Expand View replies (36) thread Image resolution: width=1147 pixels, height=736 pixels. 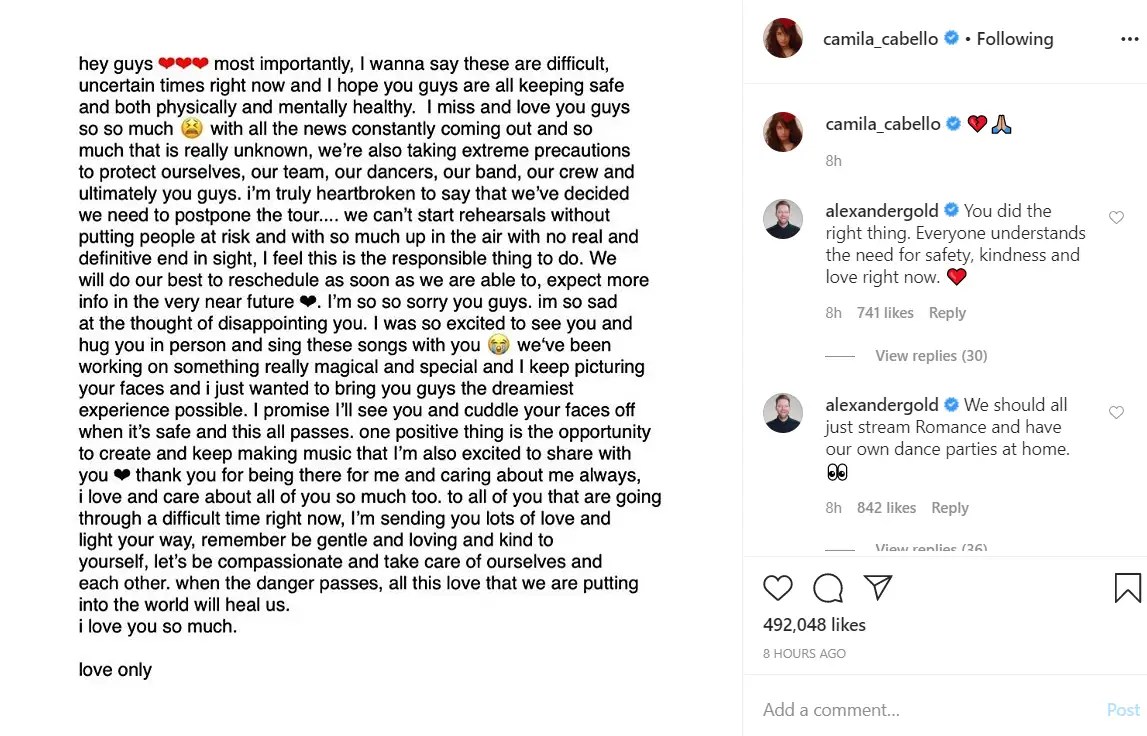(931, 547)
